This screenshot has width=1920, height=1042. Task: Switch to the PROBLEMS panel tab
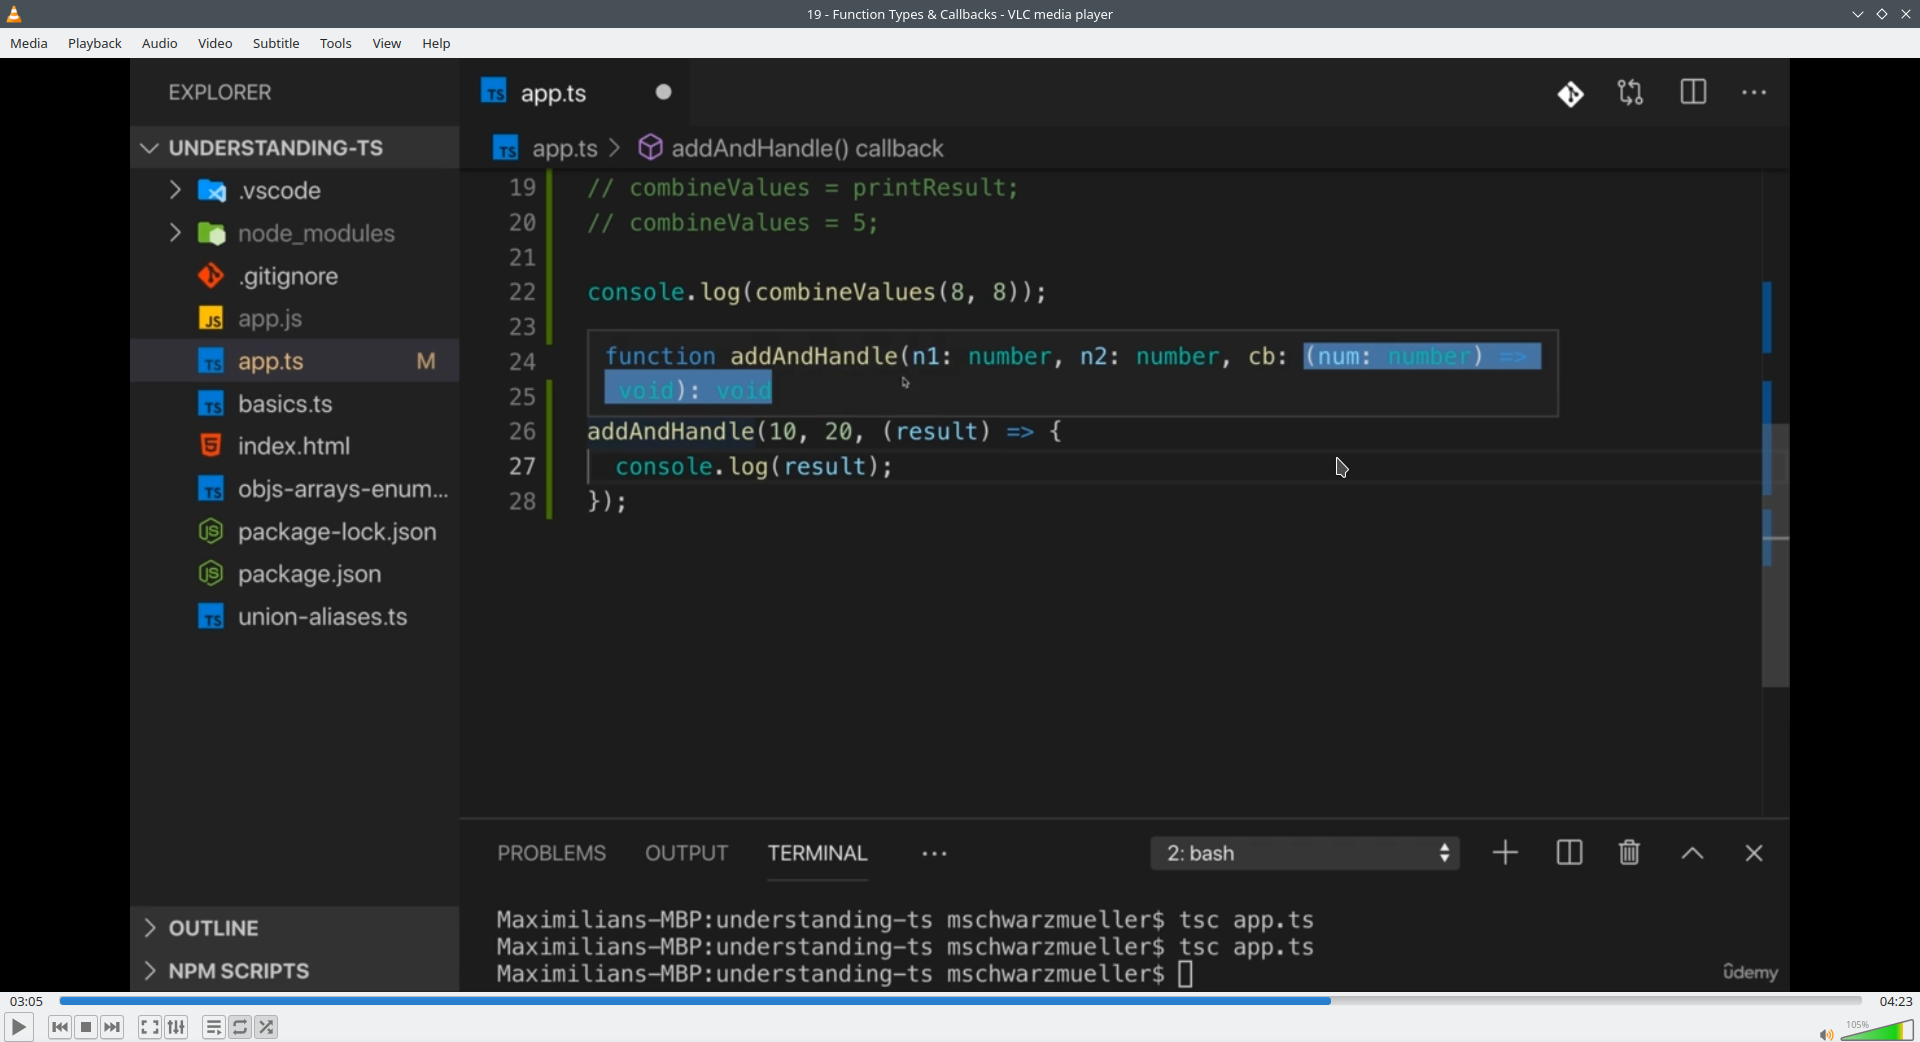pos(552,854)
